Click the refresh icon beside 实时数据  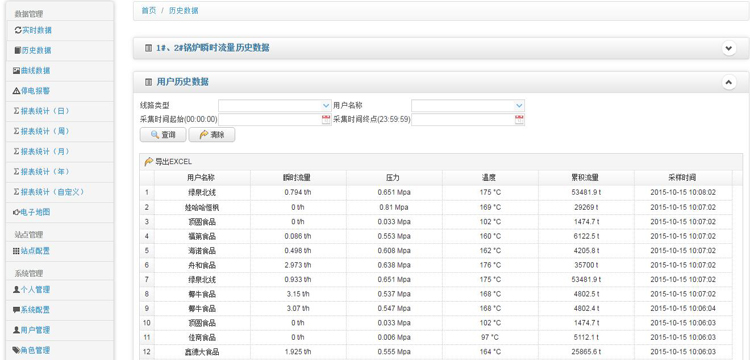(x=18, y=30)
